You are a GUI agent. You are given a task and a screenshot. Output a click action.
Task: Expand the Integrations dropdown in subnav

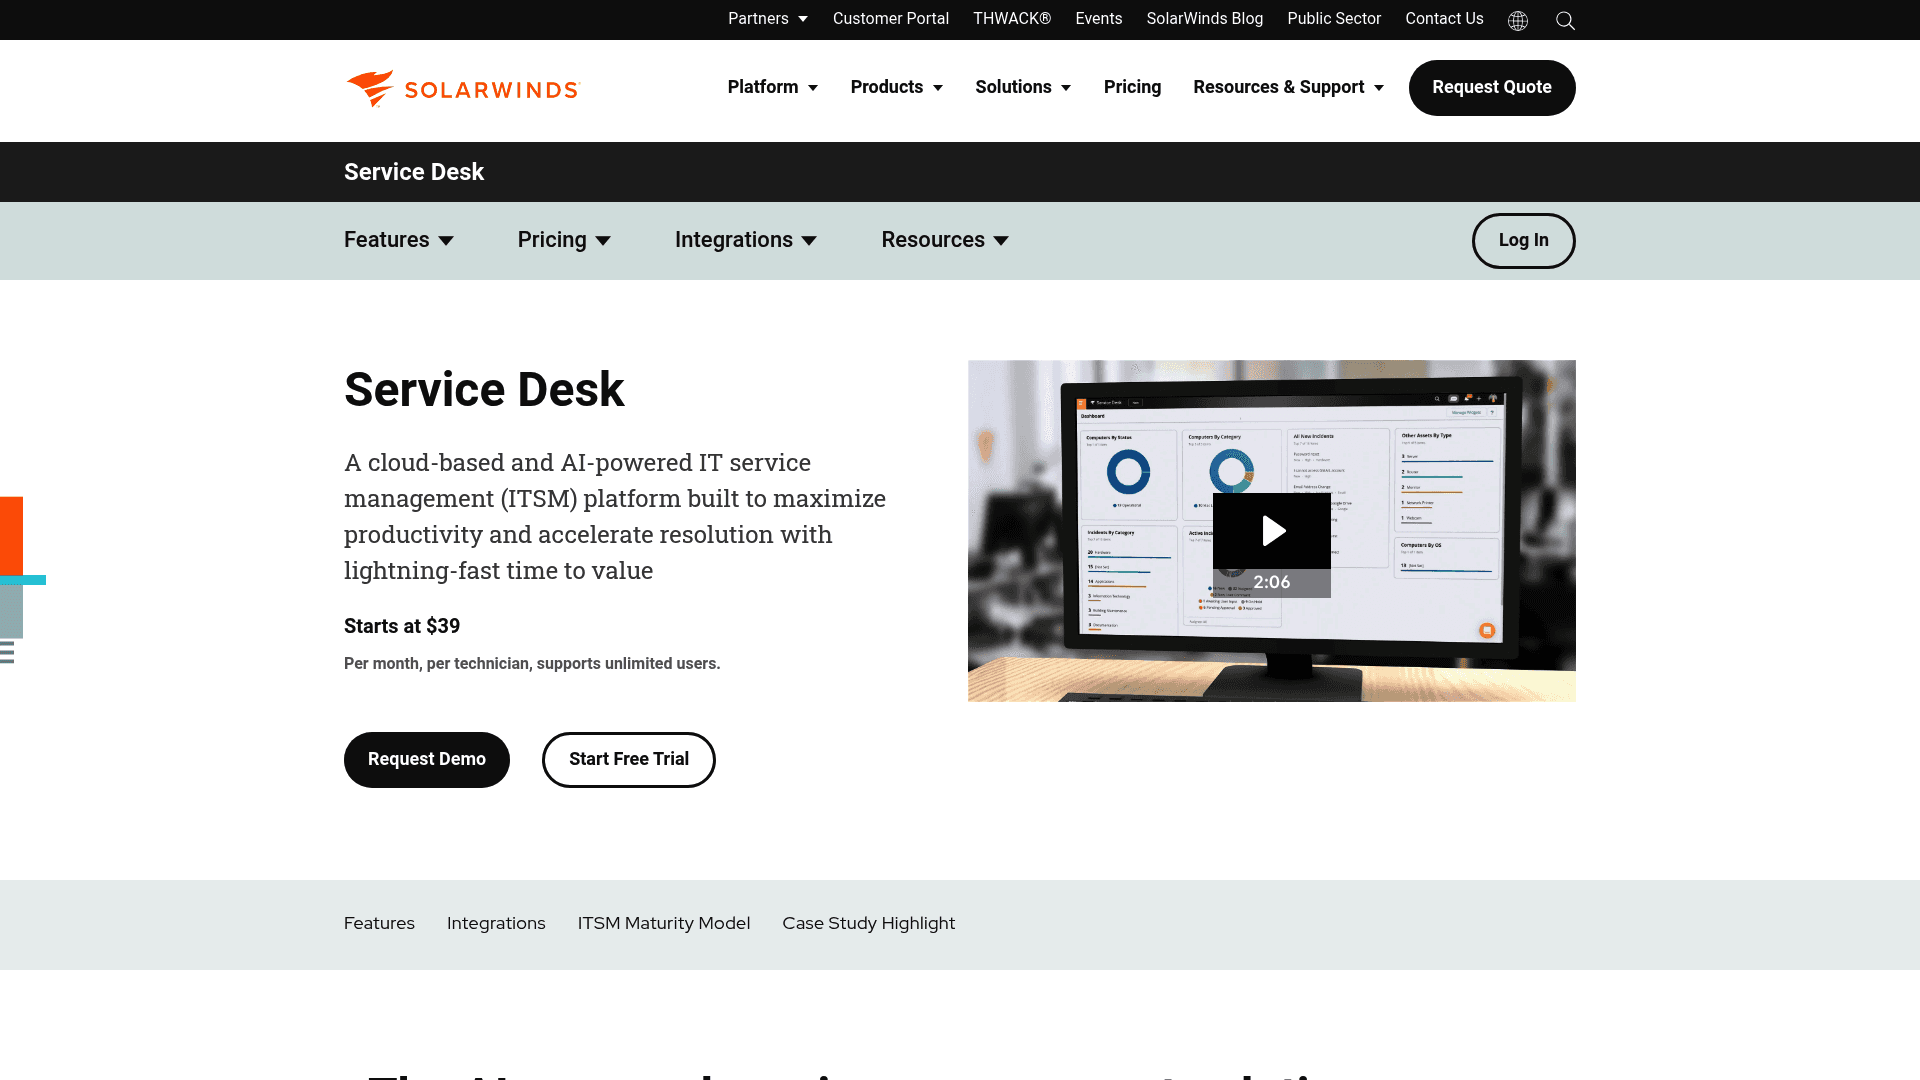(746, 240)
